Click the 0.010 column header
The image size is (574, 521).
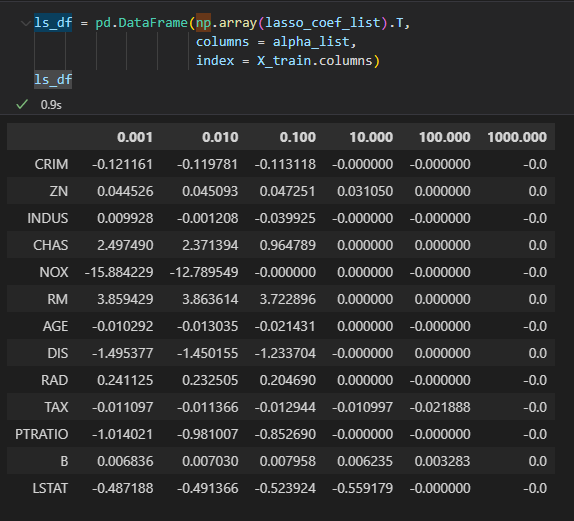point(220,137)
